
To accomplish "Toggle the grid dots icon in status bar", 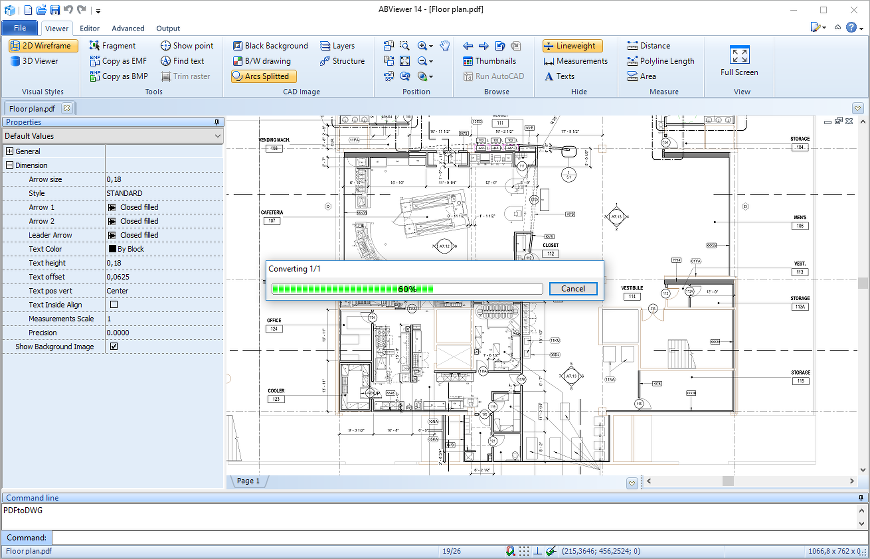I will (524, 551).
